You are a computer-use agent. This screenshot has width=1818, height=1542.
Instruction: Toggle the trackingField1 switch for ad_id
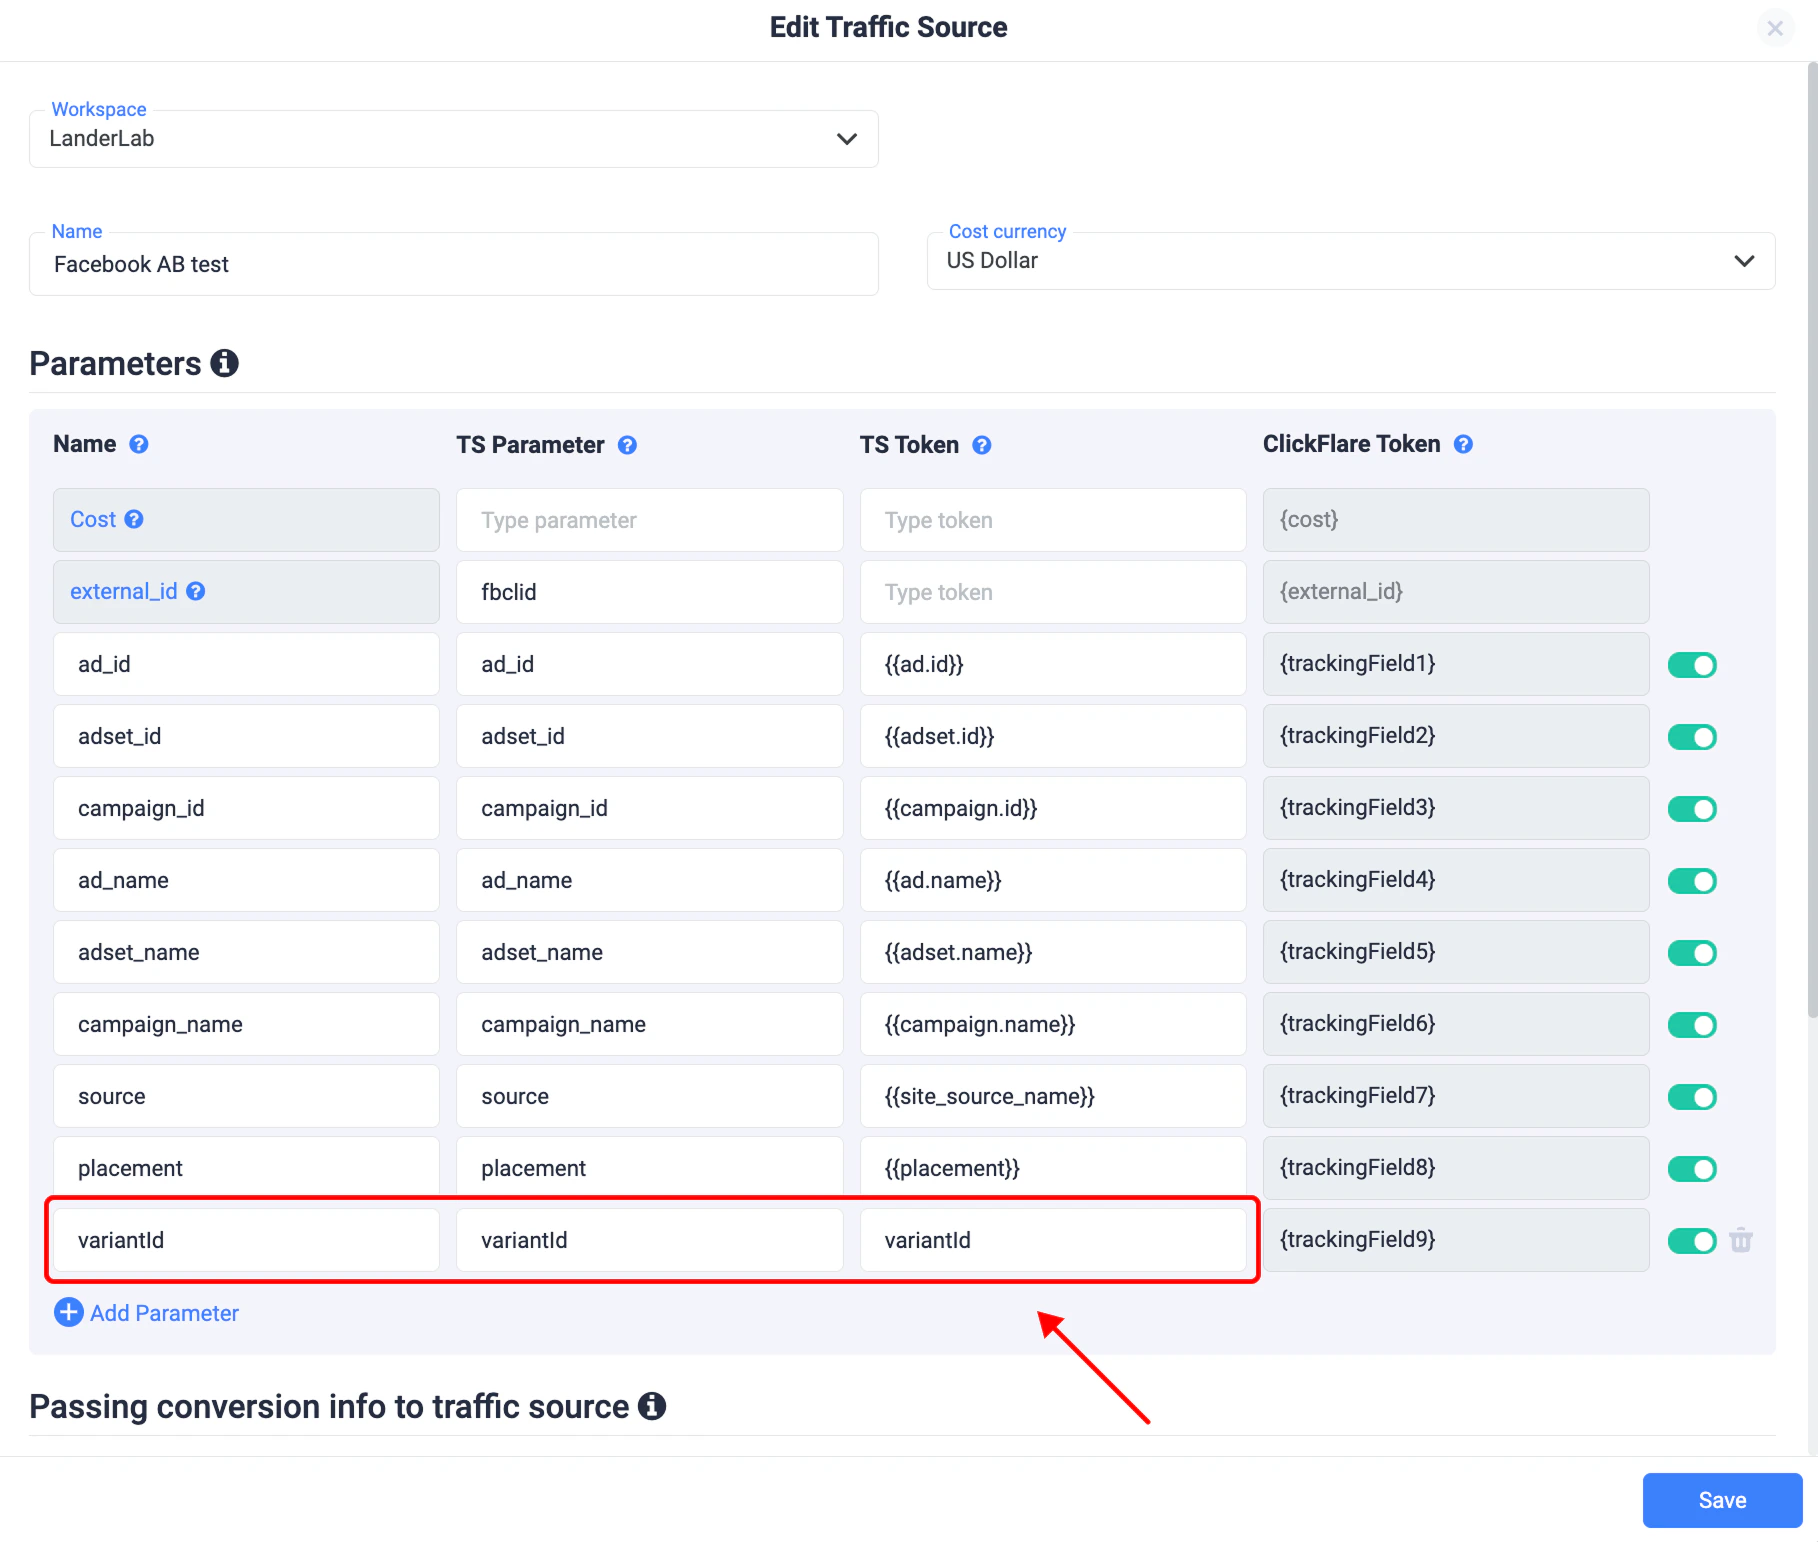1692,665
